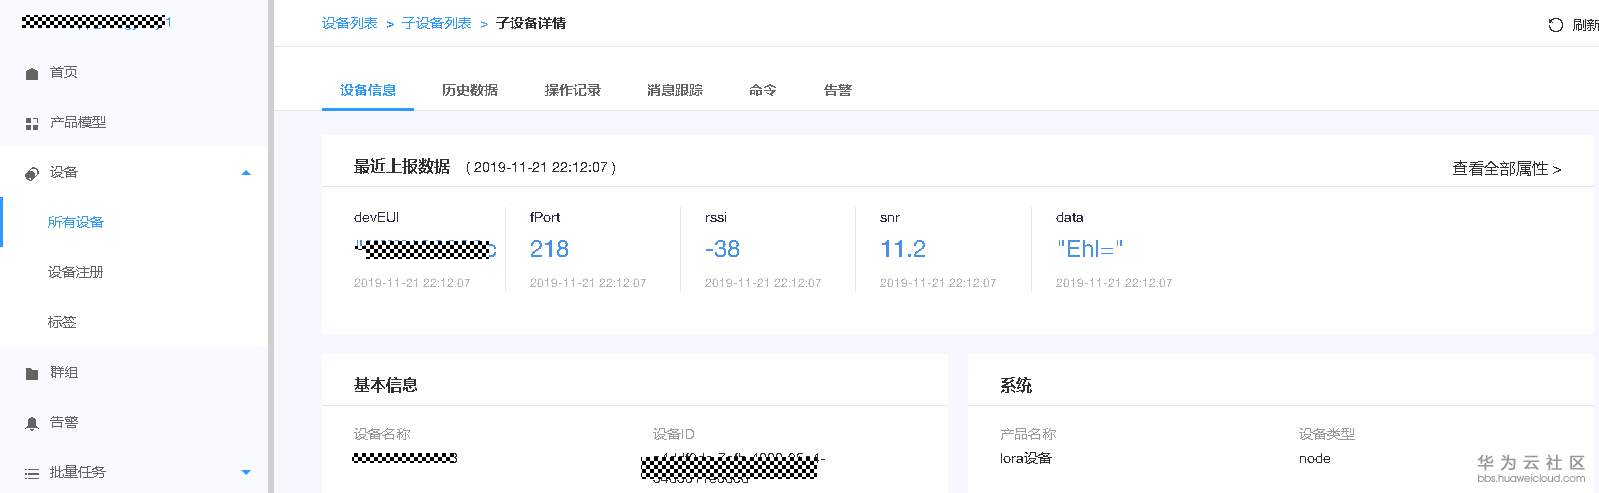Screen dimensions: 1599x493
Task: Switch to the 设备信息 tab
Action: click(x=368, y=90)
